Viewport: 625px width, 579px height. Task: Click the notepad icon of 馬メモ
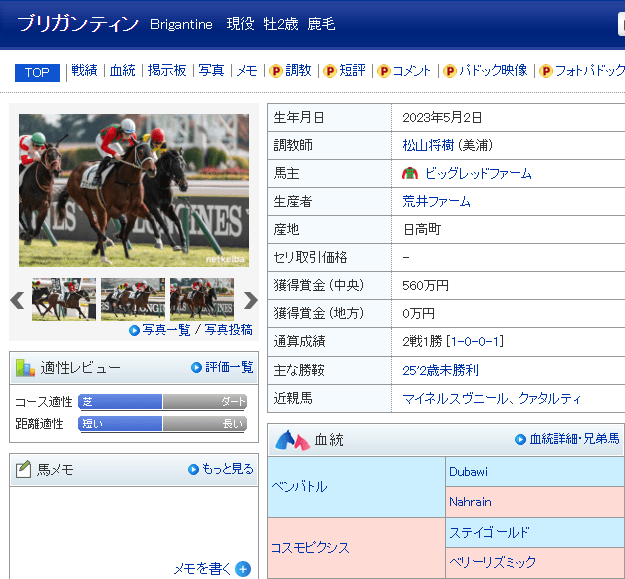click(24, 469)
